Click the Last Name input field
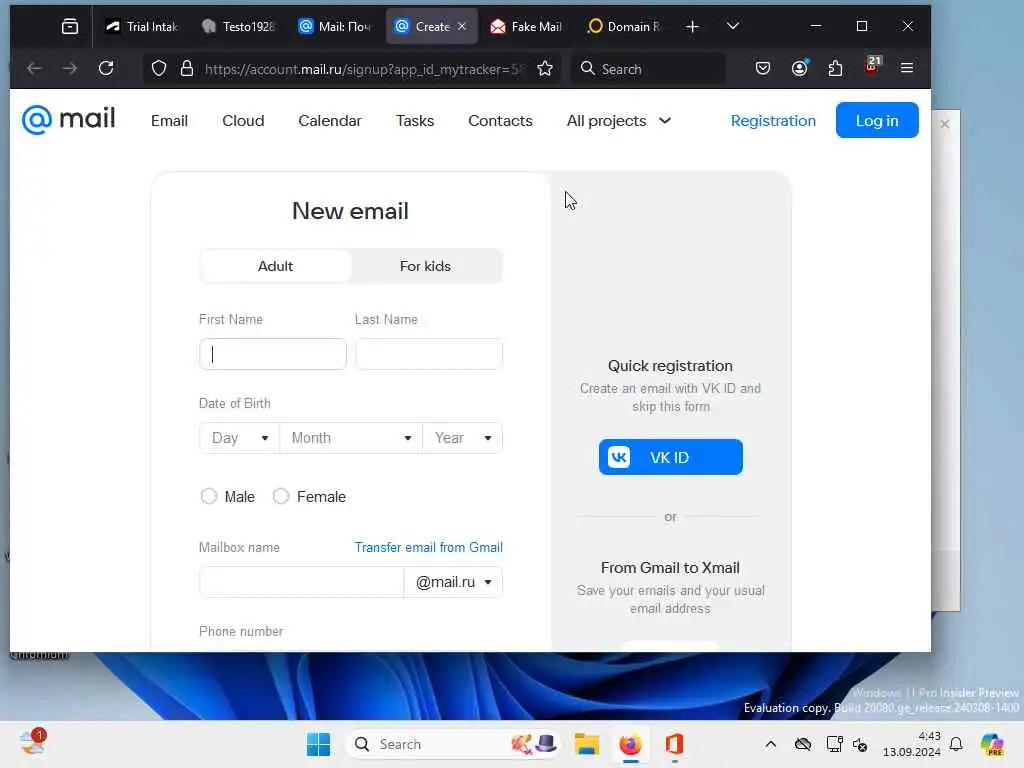1024x768 pixels. (x=429, y=354)
